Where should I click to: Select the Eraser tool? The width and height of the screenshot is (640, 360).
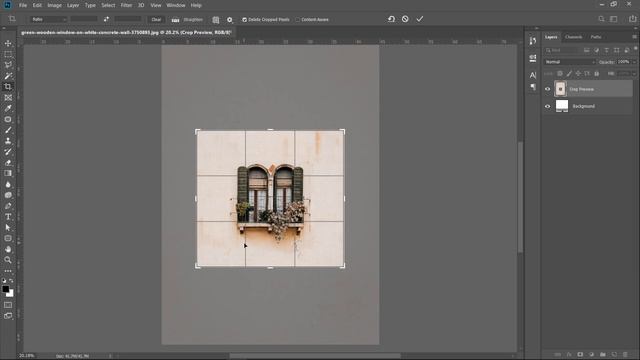click(8, 162)
